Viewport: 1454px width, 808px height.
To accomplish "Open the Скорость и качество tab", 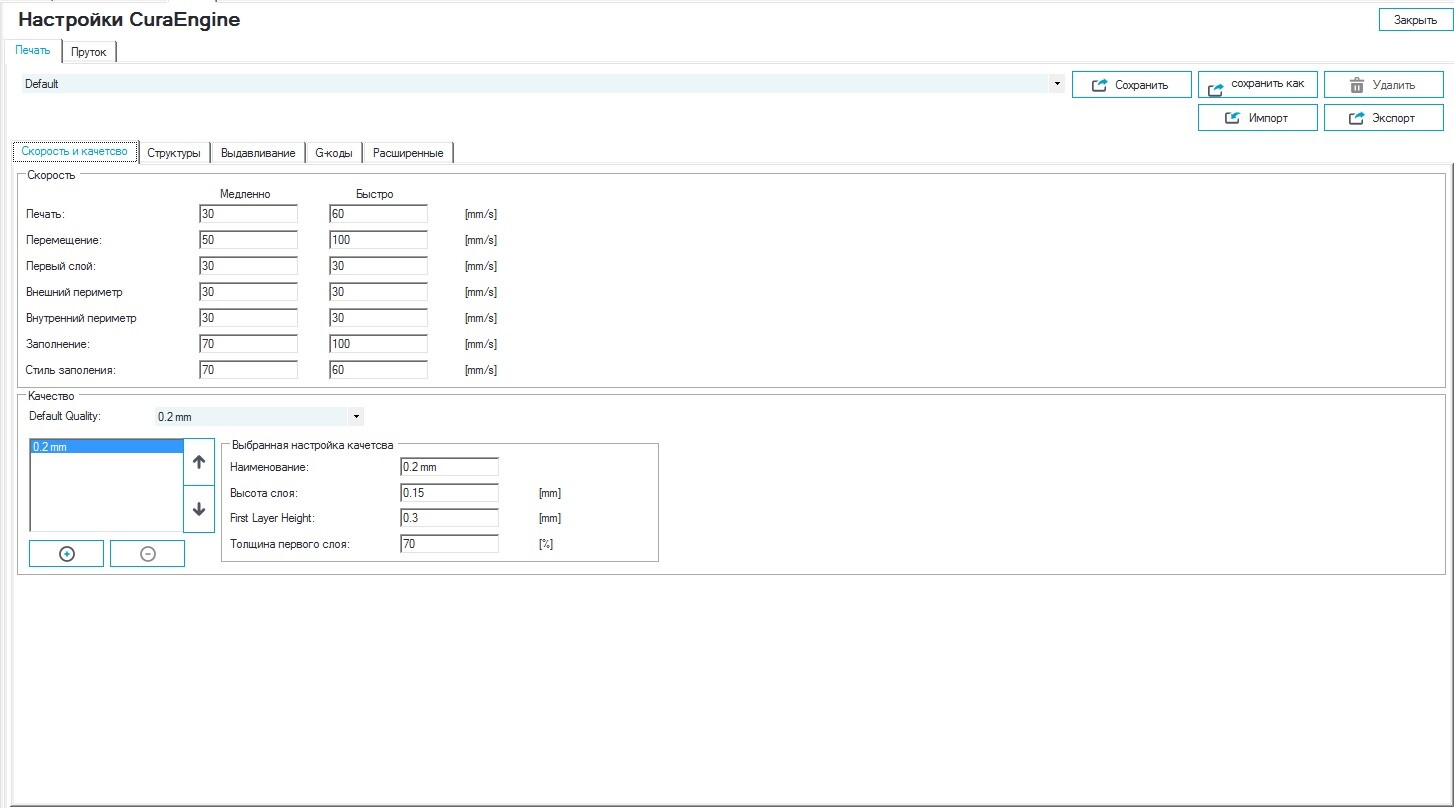I will (x=75, y=152).
